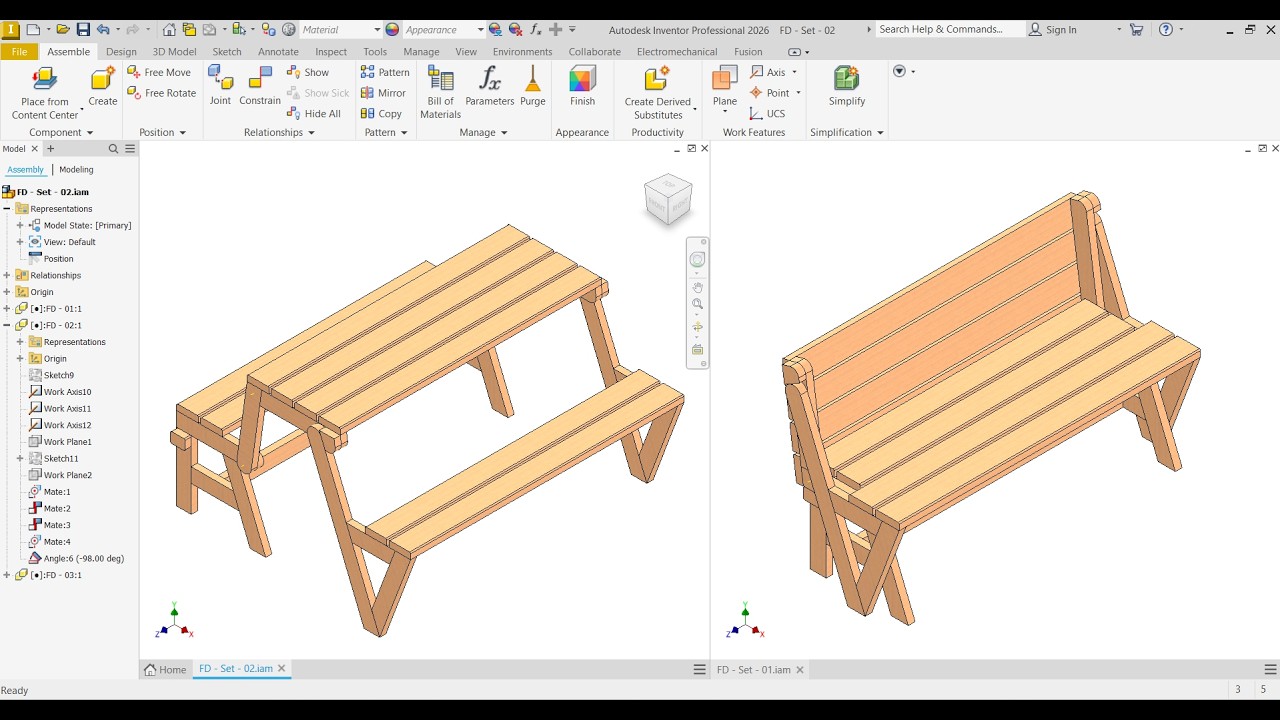
Task: Click the Create component tool
Action: point(103,87)
